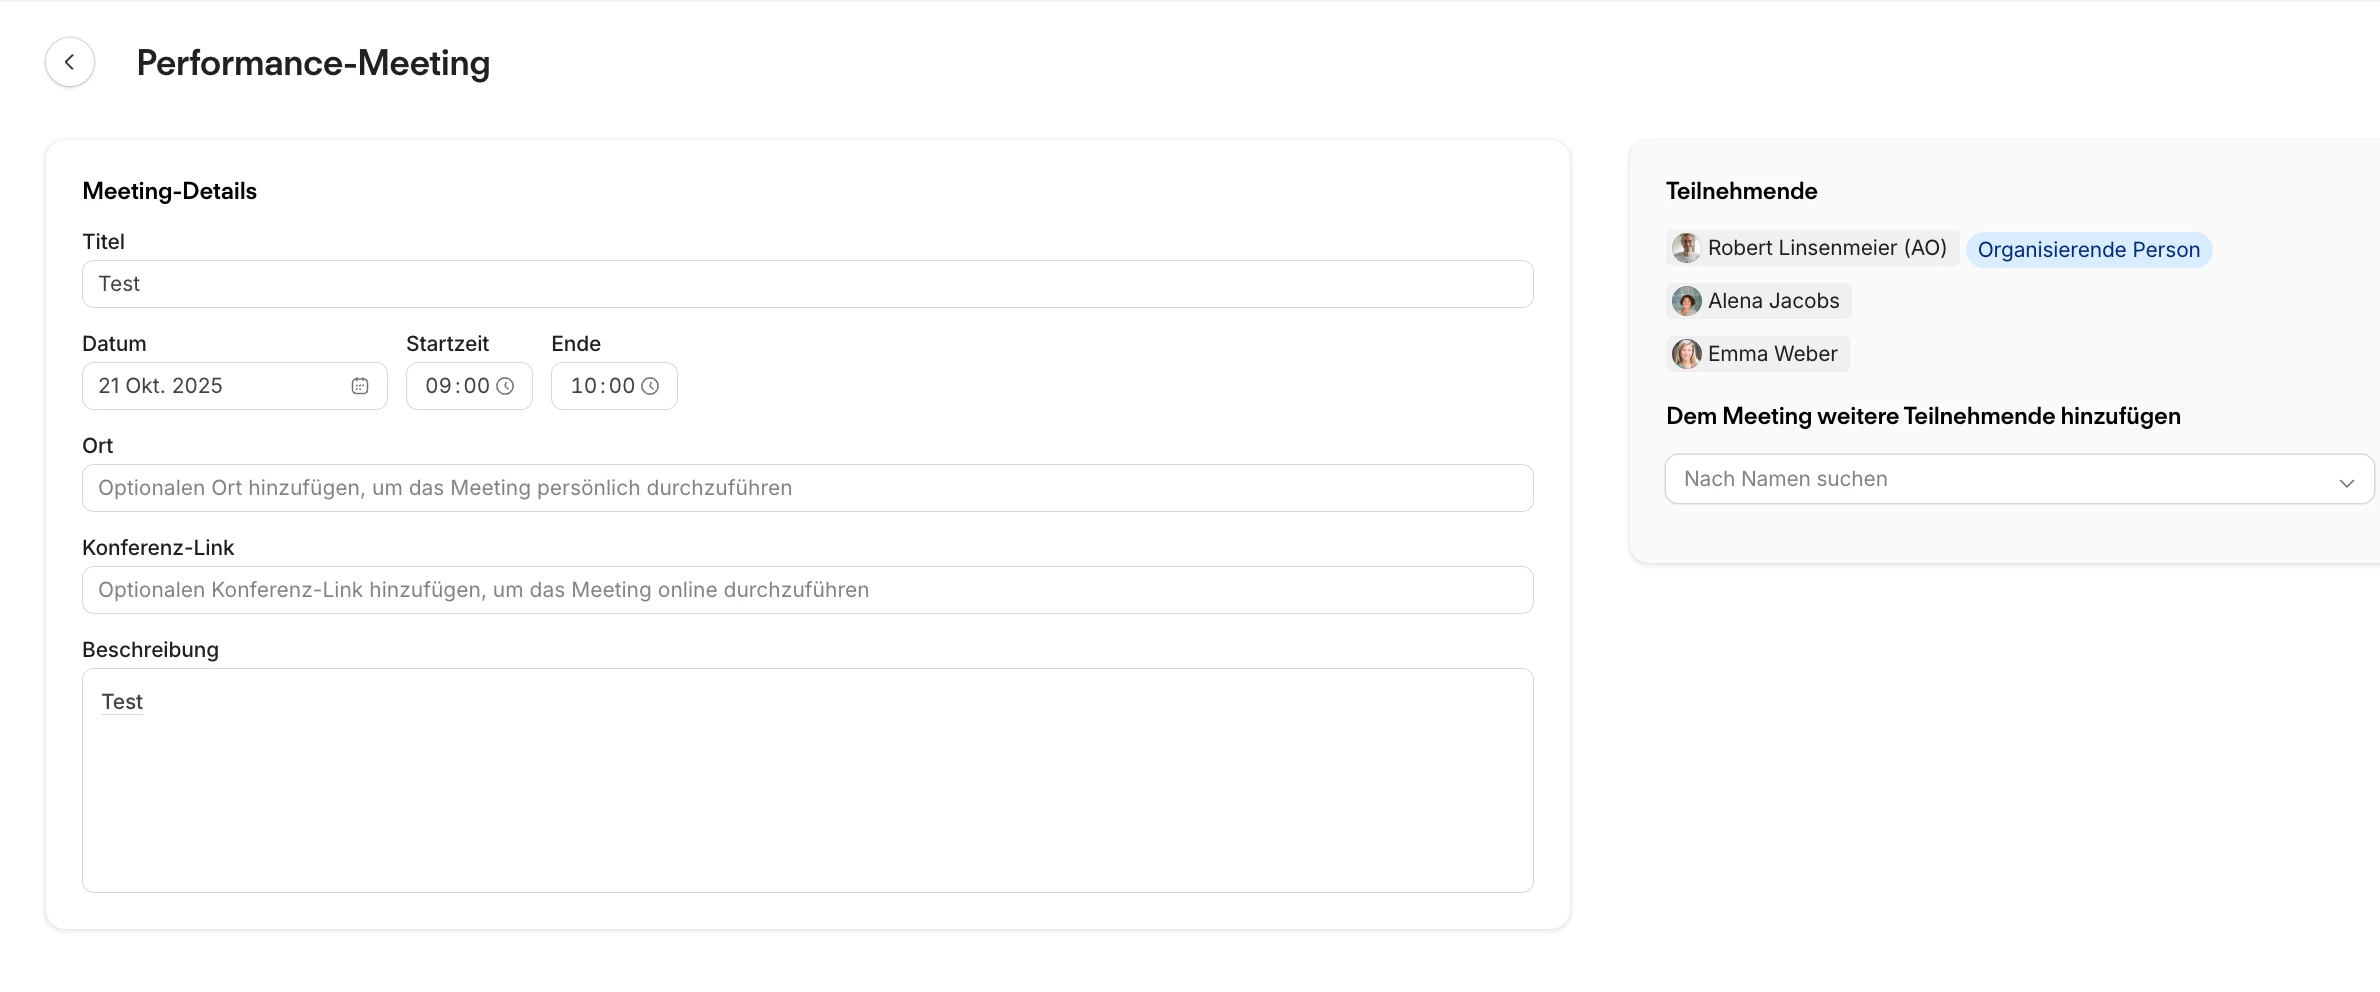Click inside the Beschreibung text area

coord(807,790)
